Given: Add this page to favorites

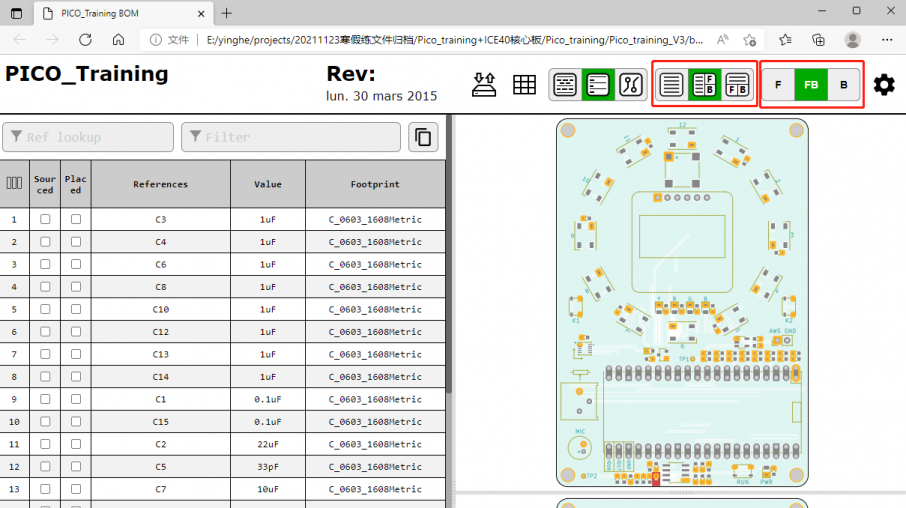Looking at the screenshot, I should tap(750, 40).
